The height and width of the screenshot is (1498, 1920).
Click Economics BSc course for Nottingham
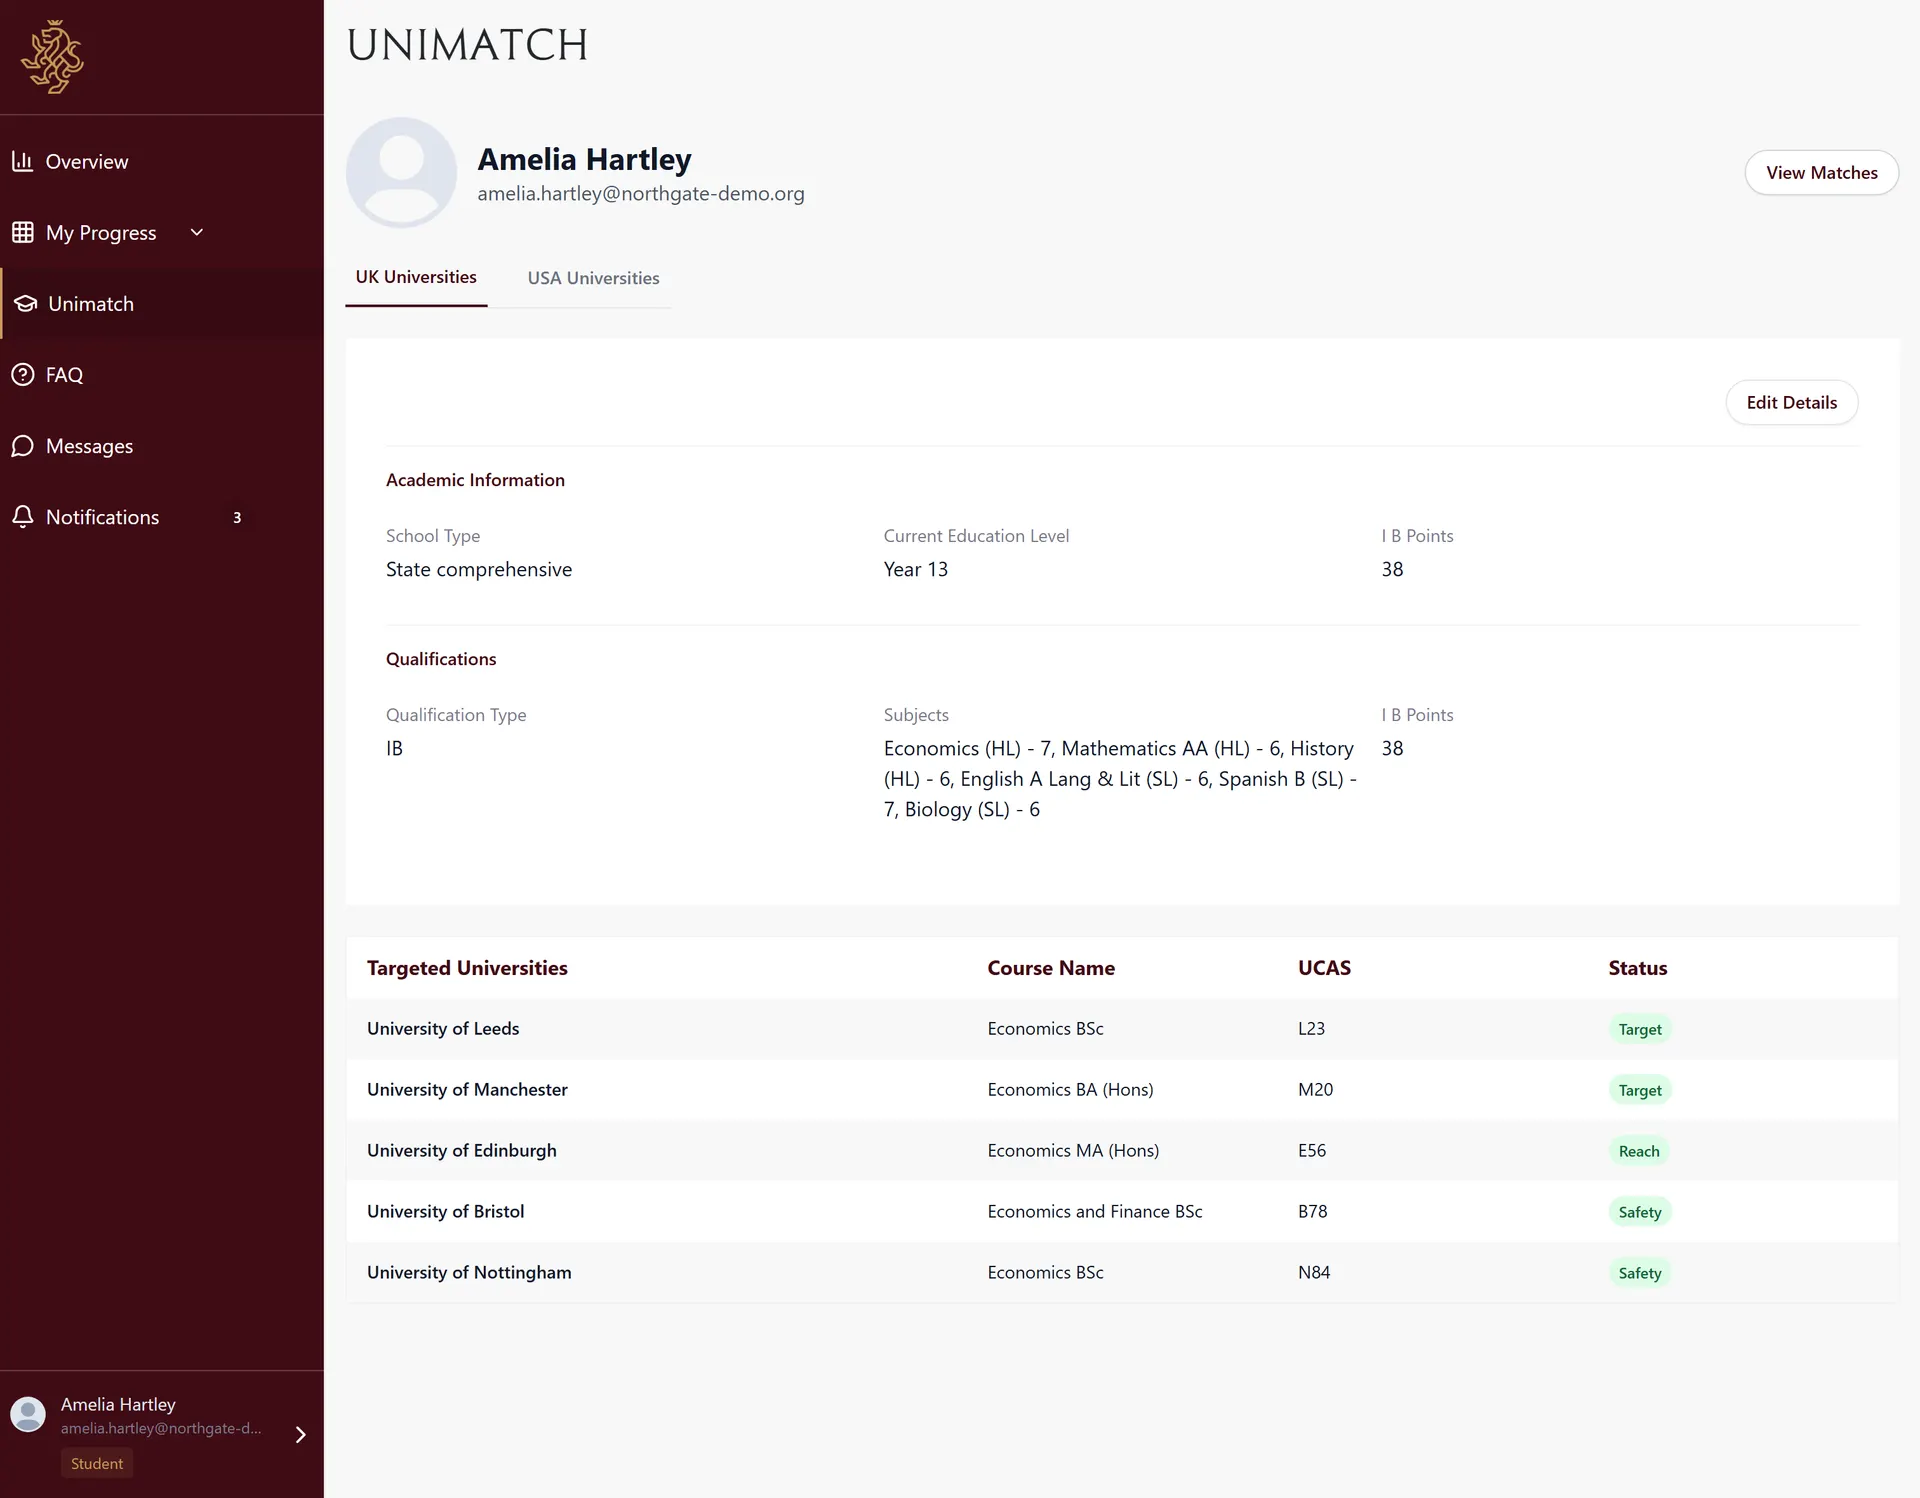(x=1045, y=1272)
